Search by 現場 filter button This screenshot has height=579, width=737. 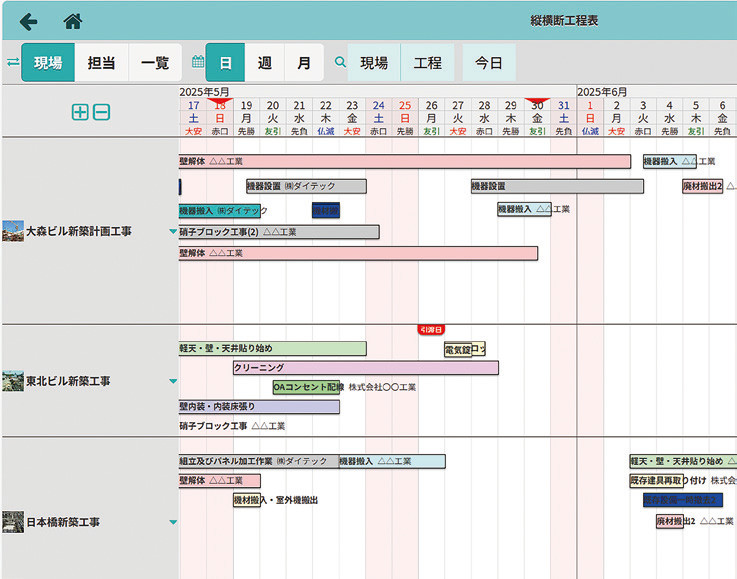pos(374,63)
